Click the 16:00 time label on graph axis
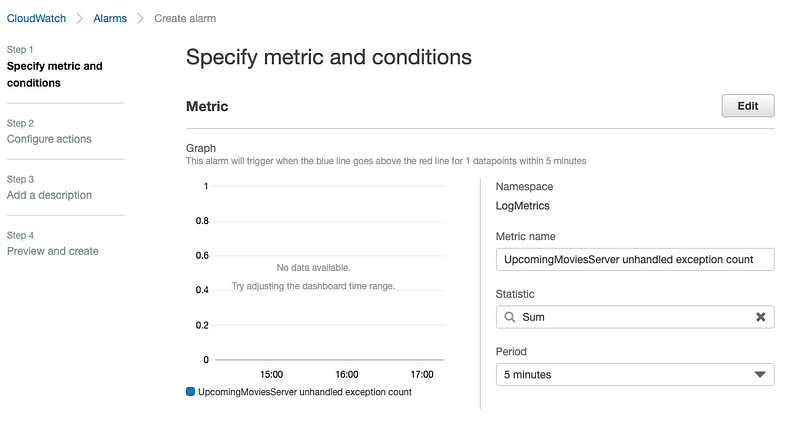This screenshot has height=422, width=800. click(347, 375)
